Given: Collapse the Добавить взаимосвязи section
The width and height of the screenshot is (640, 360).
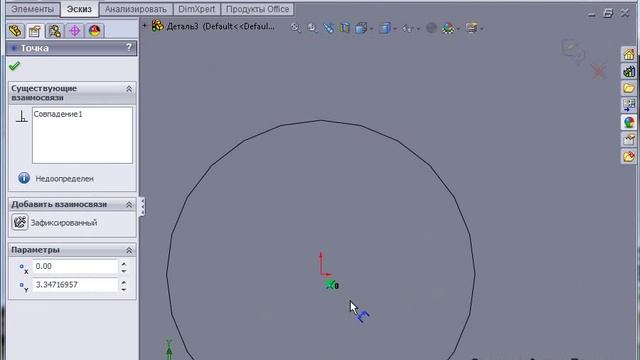Looking at the screenshot, I should (129, 204).
